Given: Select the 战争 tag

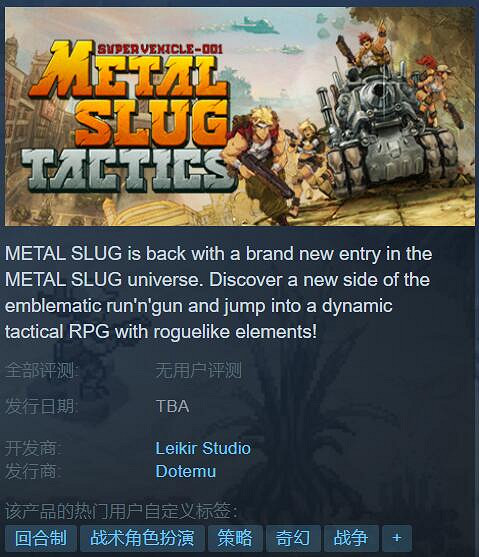Looking at the screenshot, I should pos(351,537).
